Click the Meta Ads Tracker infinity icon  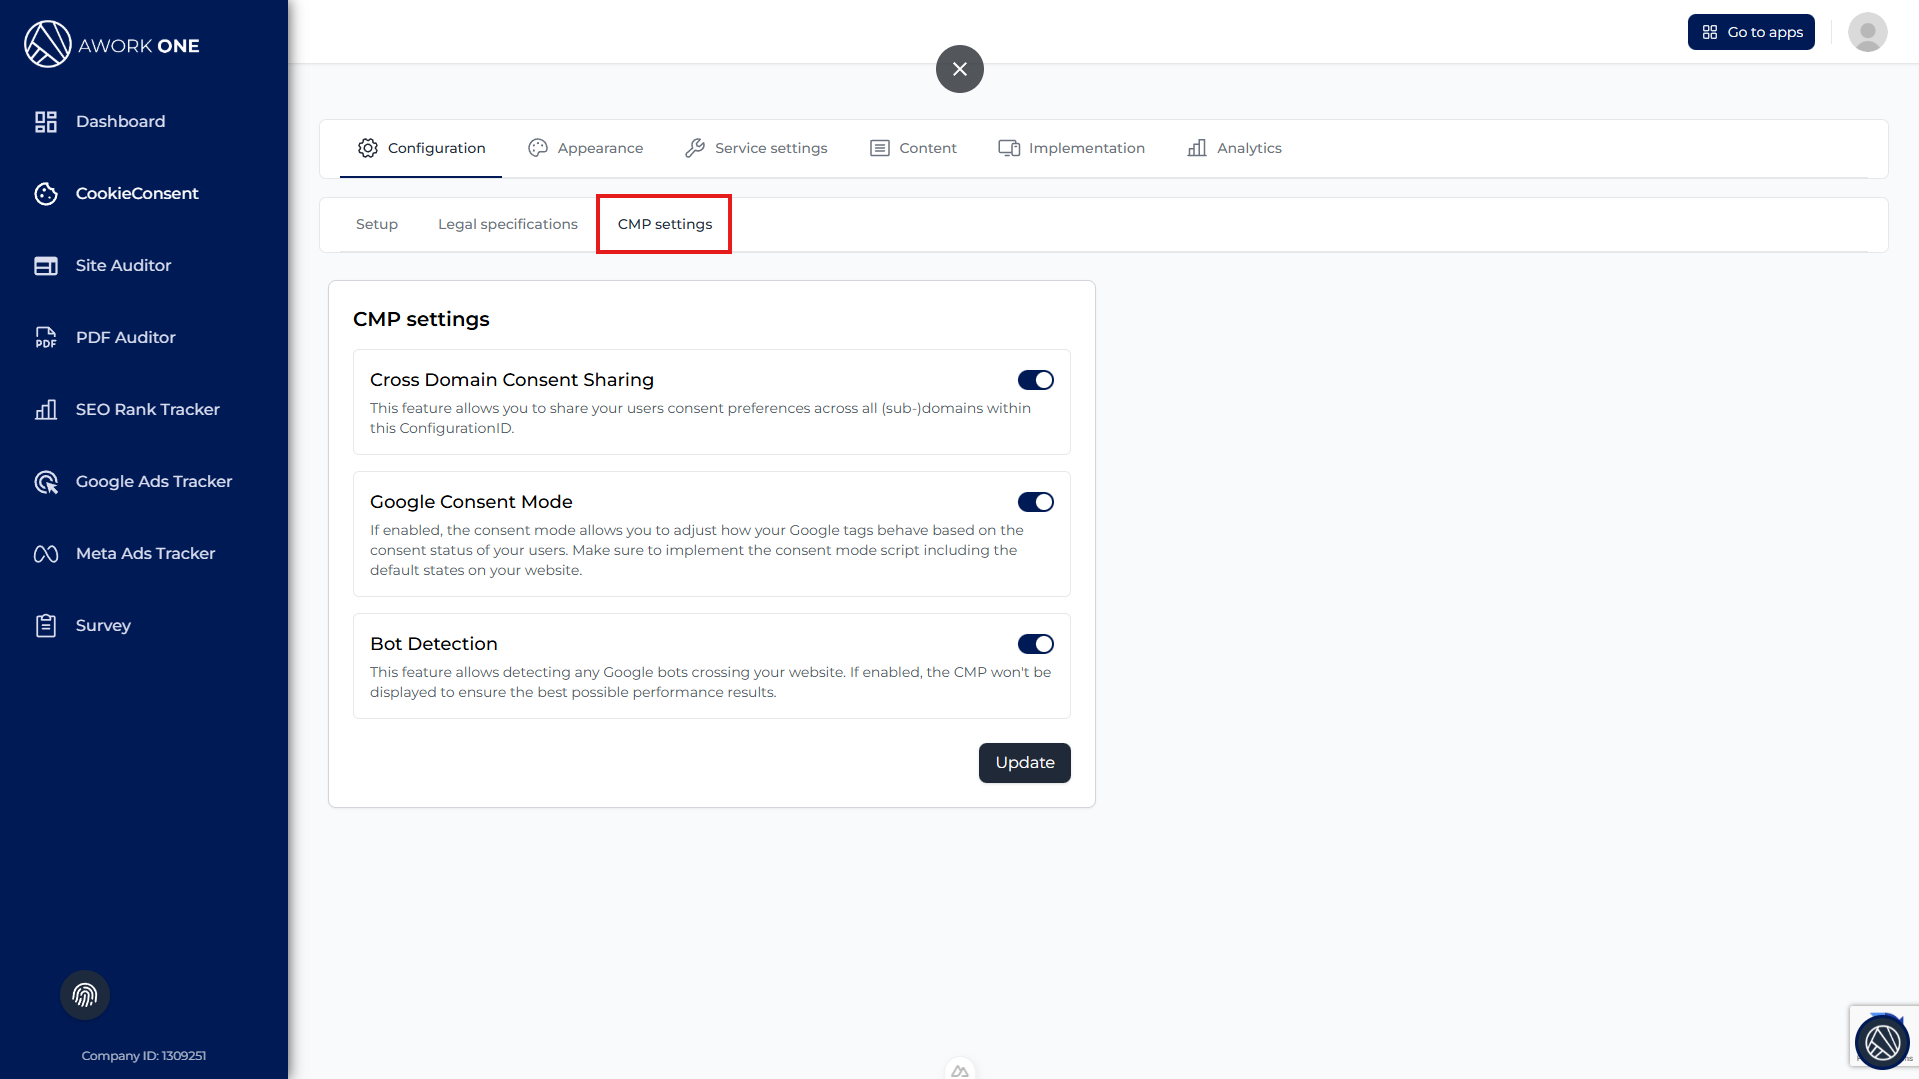click(x=46, y=554)
